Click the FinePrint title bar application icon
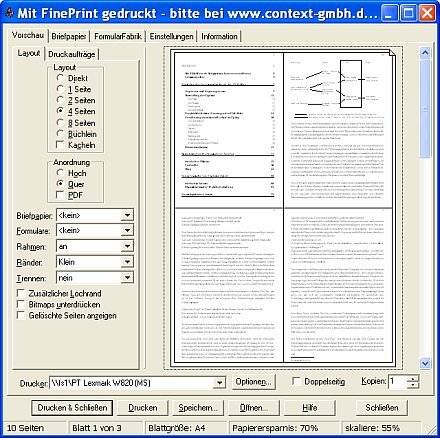The width and height of the screenshot is (440, 438). pos(10,13)
